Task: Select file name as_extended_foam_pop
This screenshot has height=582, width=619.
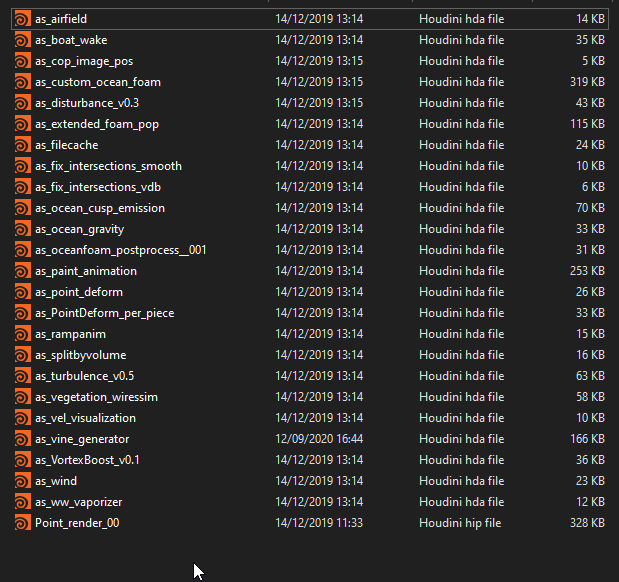Action: (97, 124)
